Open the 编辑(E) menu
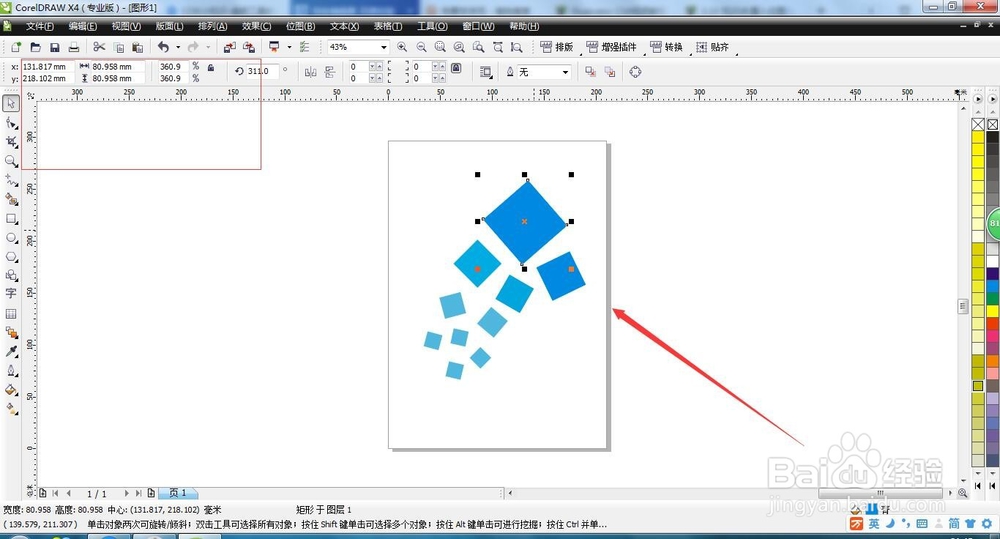 click(83, 26)
